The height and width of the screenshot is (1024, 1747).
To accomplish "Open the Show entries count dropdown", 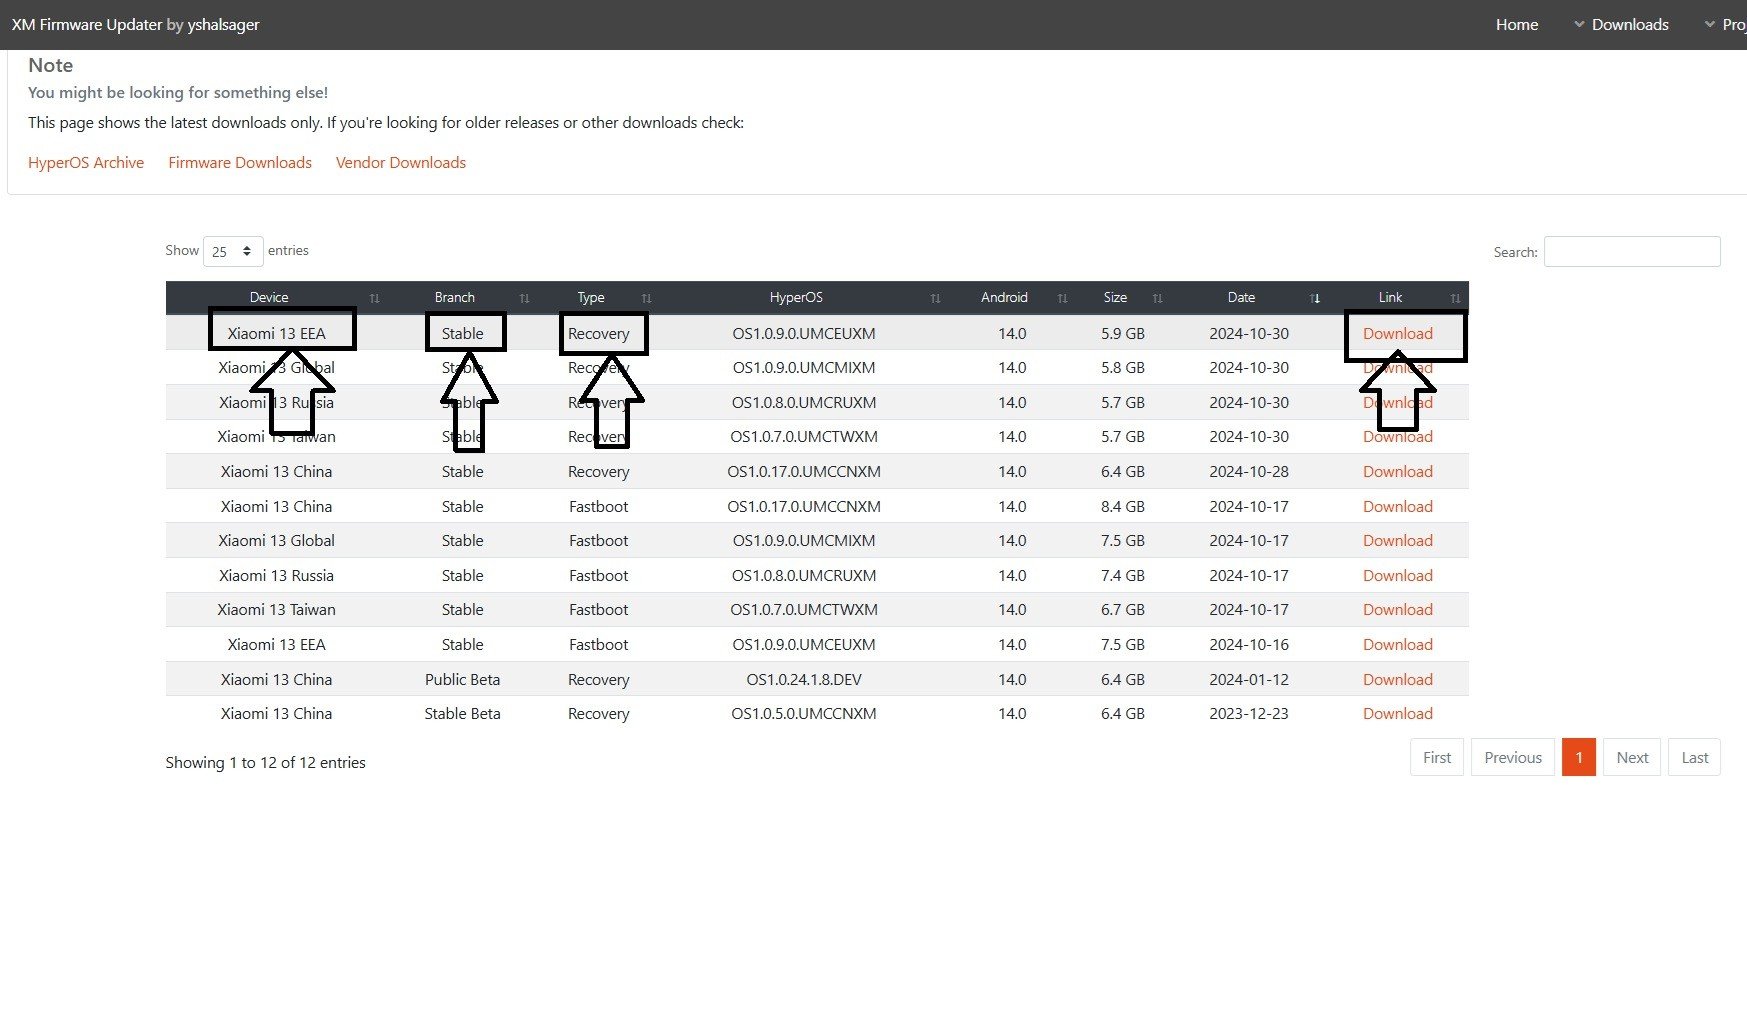I will point(233,251).
